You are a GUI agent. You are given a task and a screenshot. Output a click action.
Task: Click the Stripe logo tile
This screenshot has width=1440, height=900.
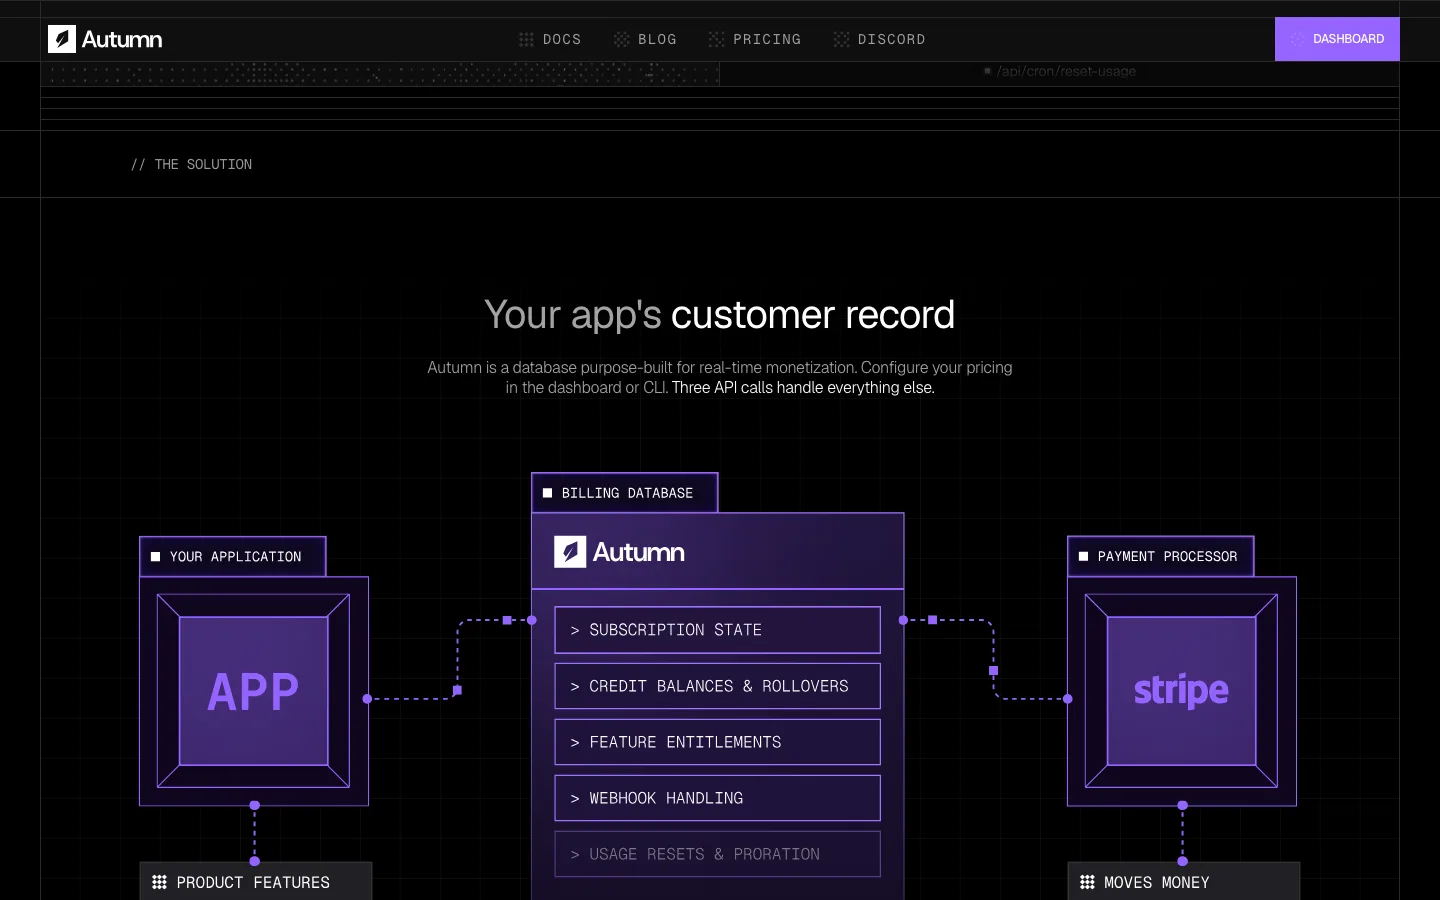[1182, 691]
